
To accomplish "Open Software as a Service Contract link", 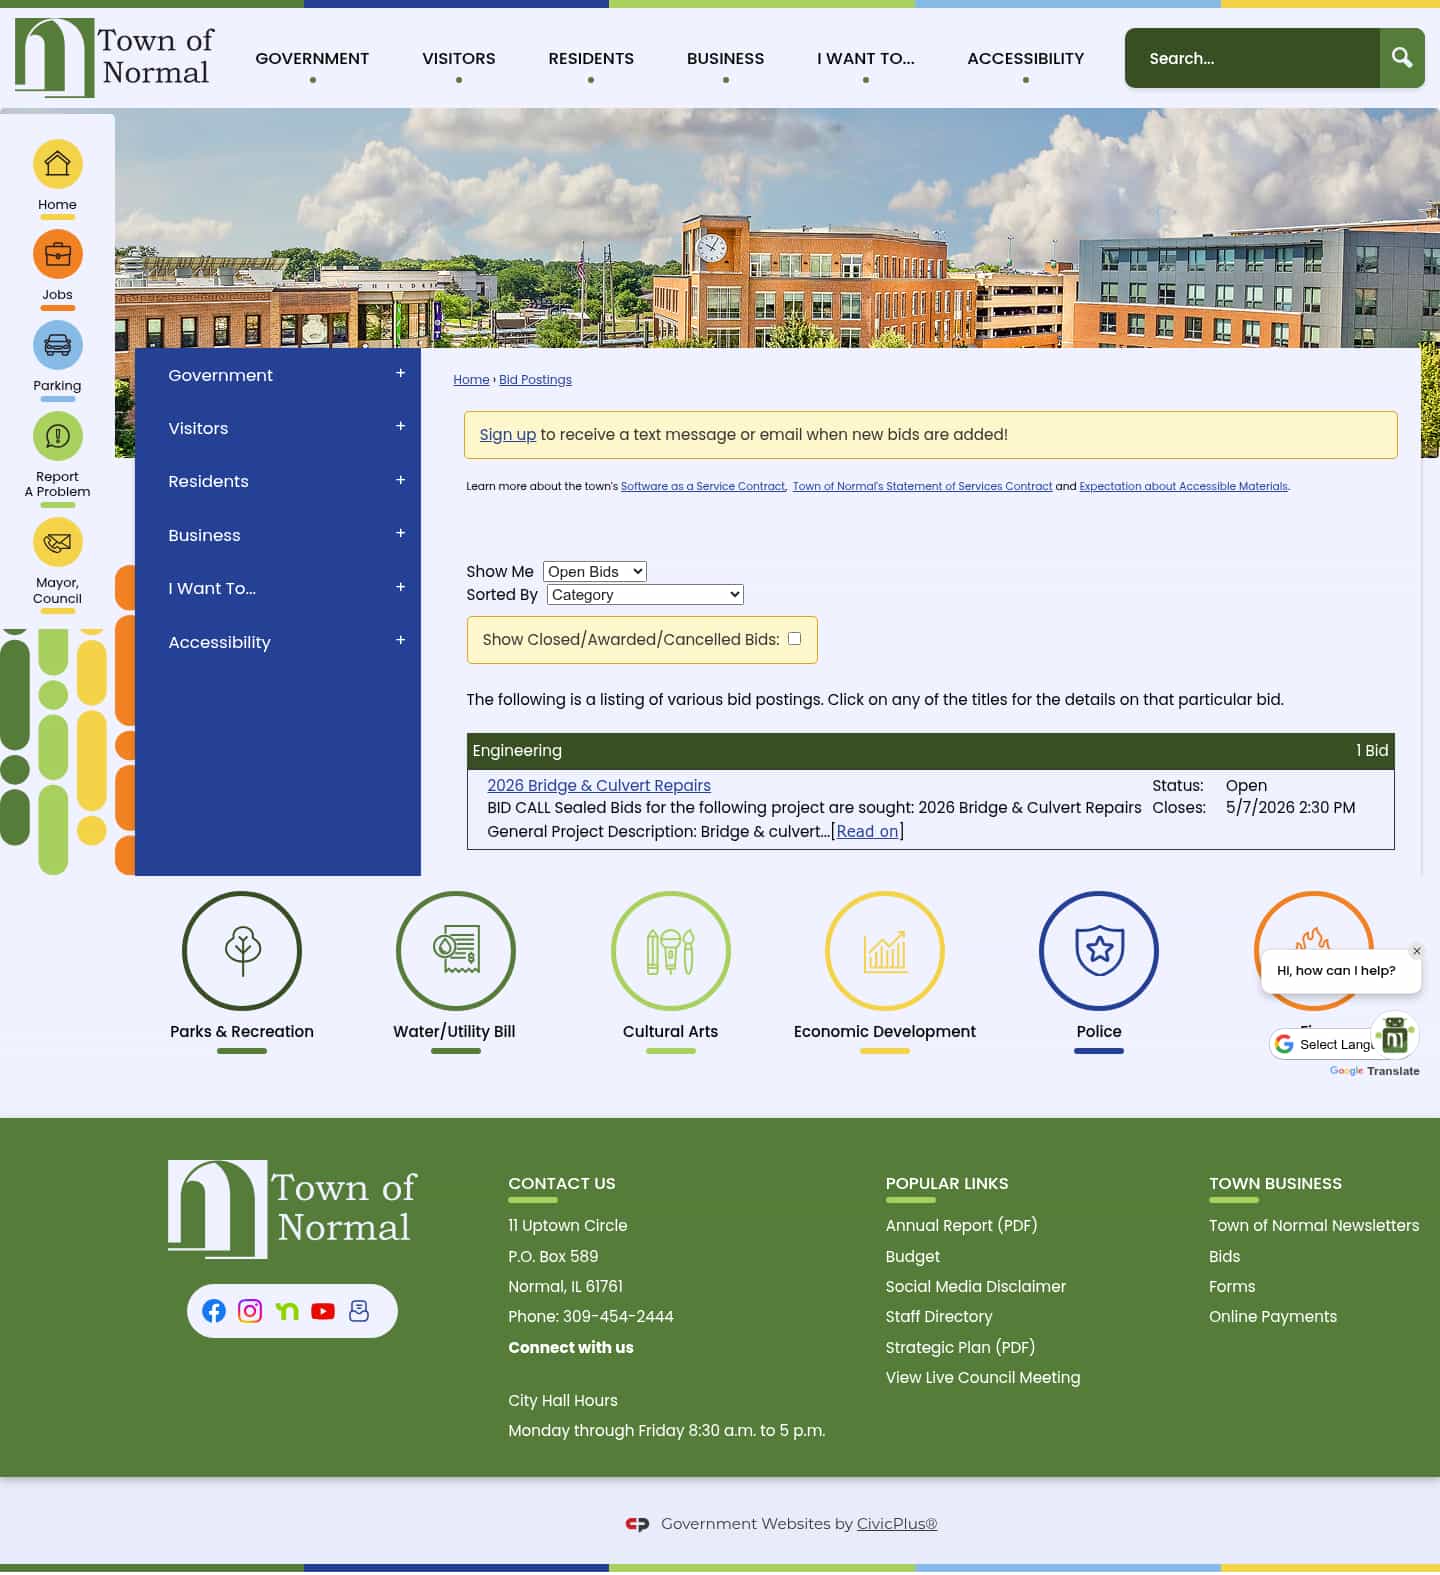I will pos(703,487).
